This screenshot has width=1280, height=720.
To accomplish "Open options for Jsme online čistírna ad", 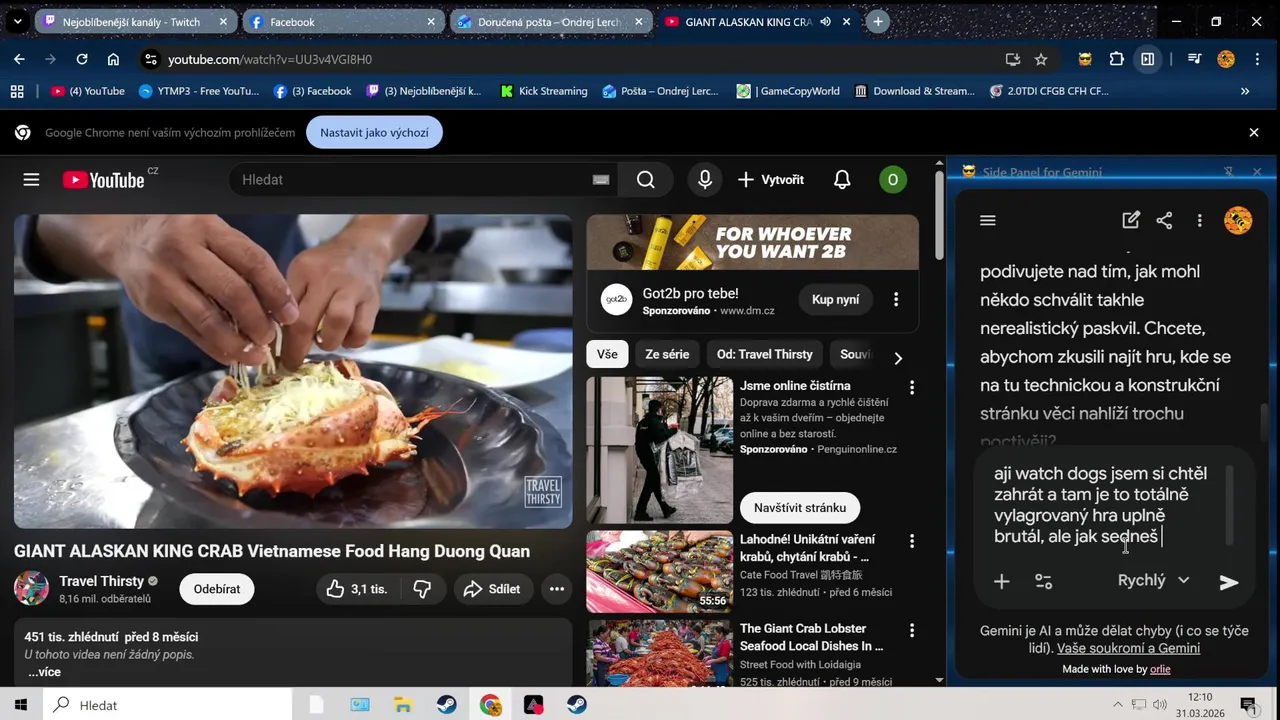I will 911,387.
